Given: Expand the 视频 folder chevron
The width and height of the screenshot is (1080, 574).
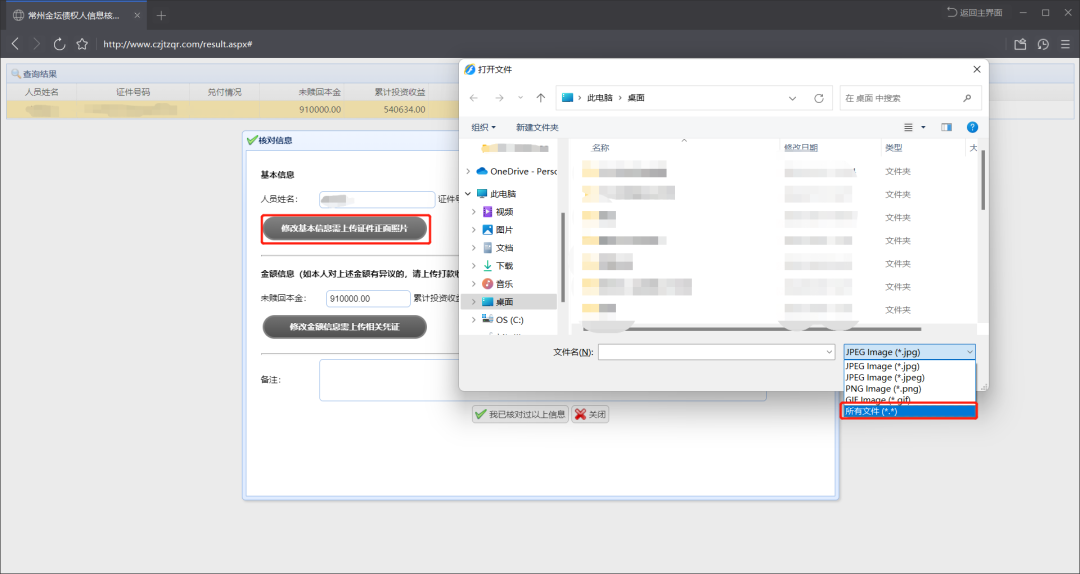Looking at the screenshot, I should click(x=474, y=212).
